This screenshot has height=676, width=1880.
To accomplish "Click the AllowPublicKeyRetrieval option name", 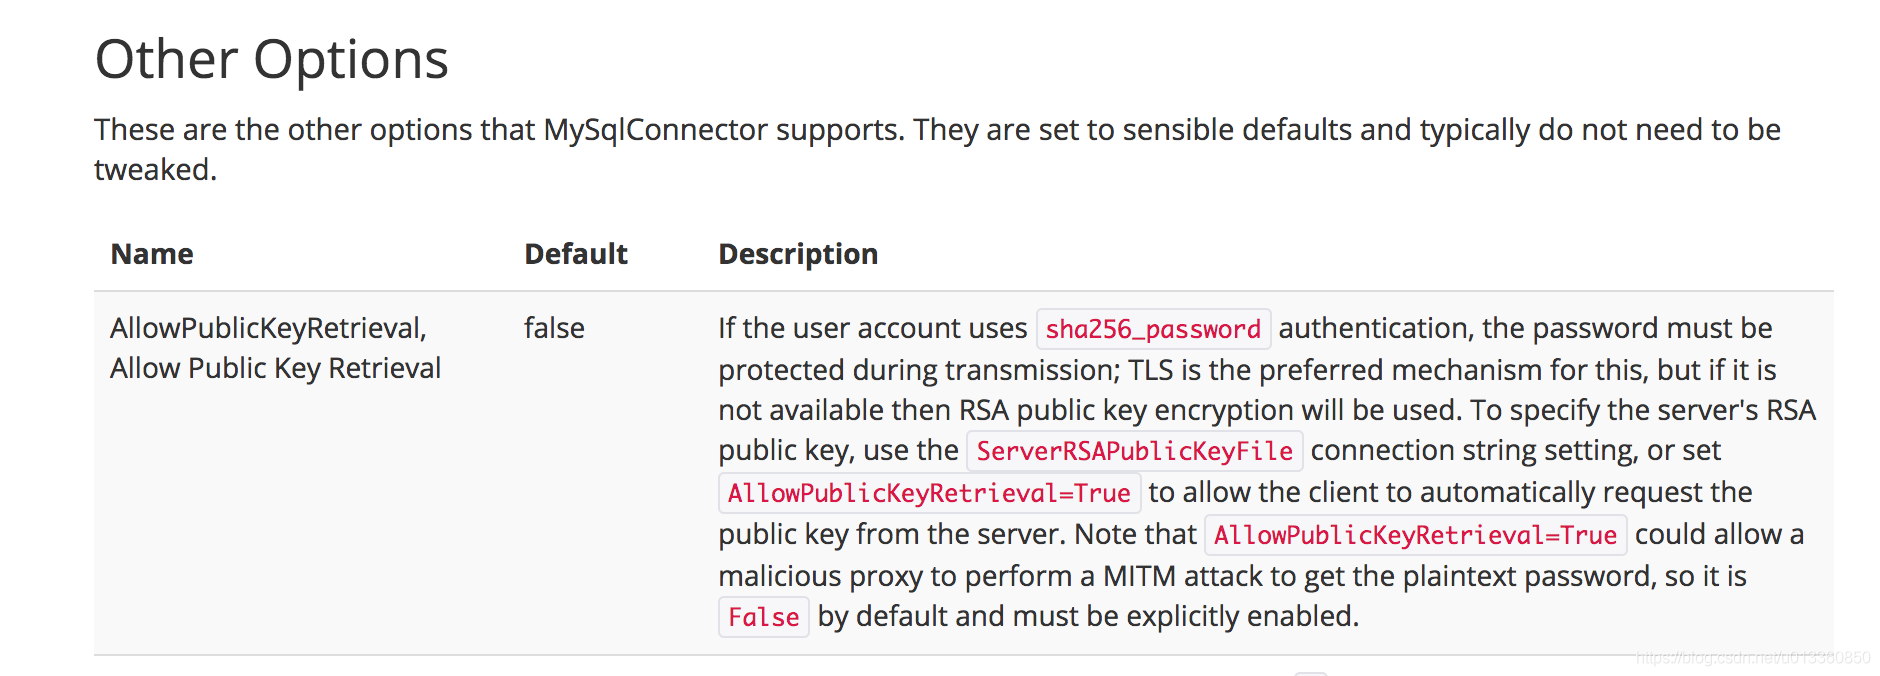I will click(268, 328).
